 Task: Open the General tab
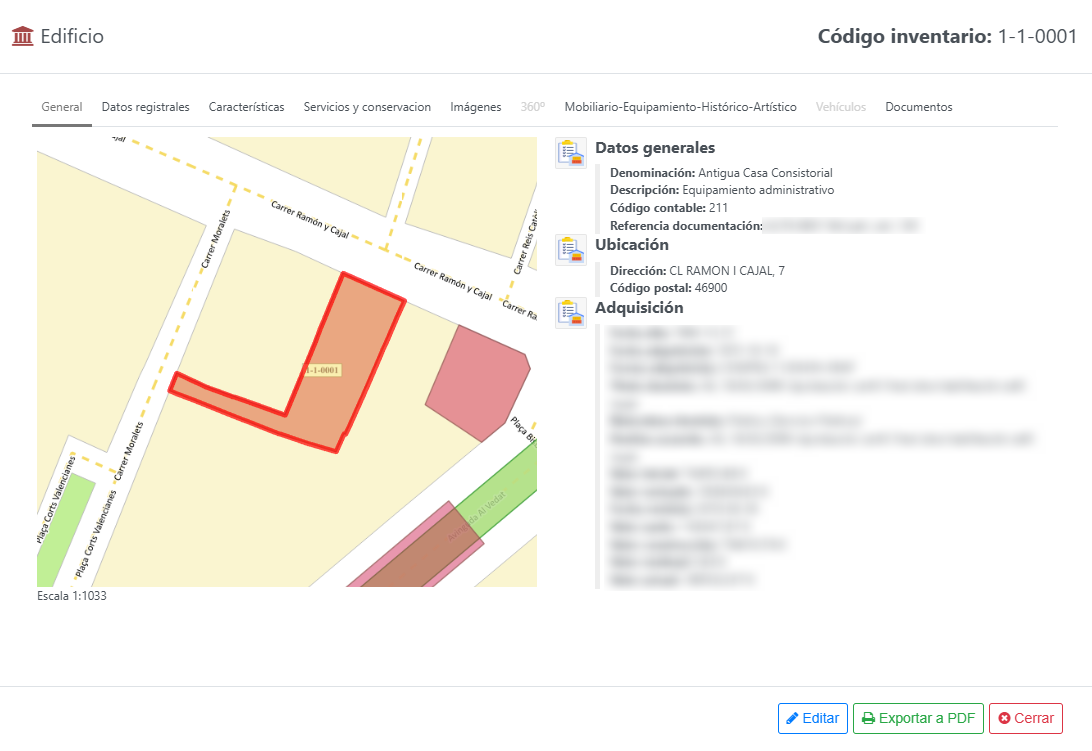click(61, 107)
